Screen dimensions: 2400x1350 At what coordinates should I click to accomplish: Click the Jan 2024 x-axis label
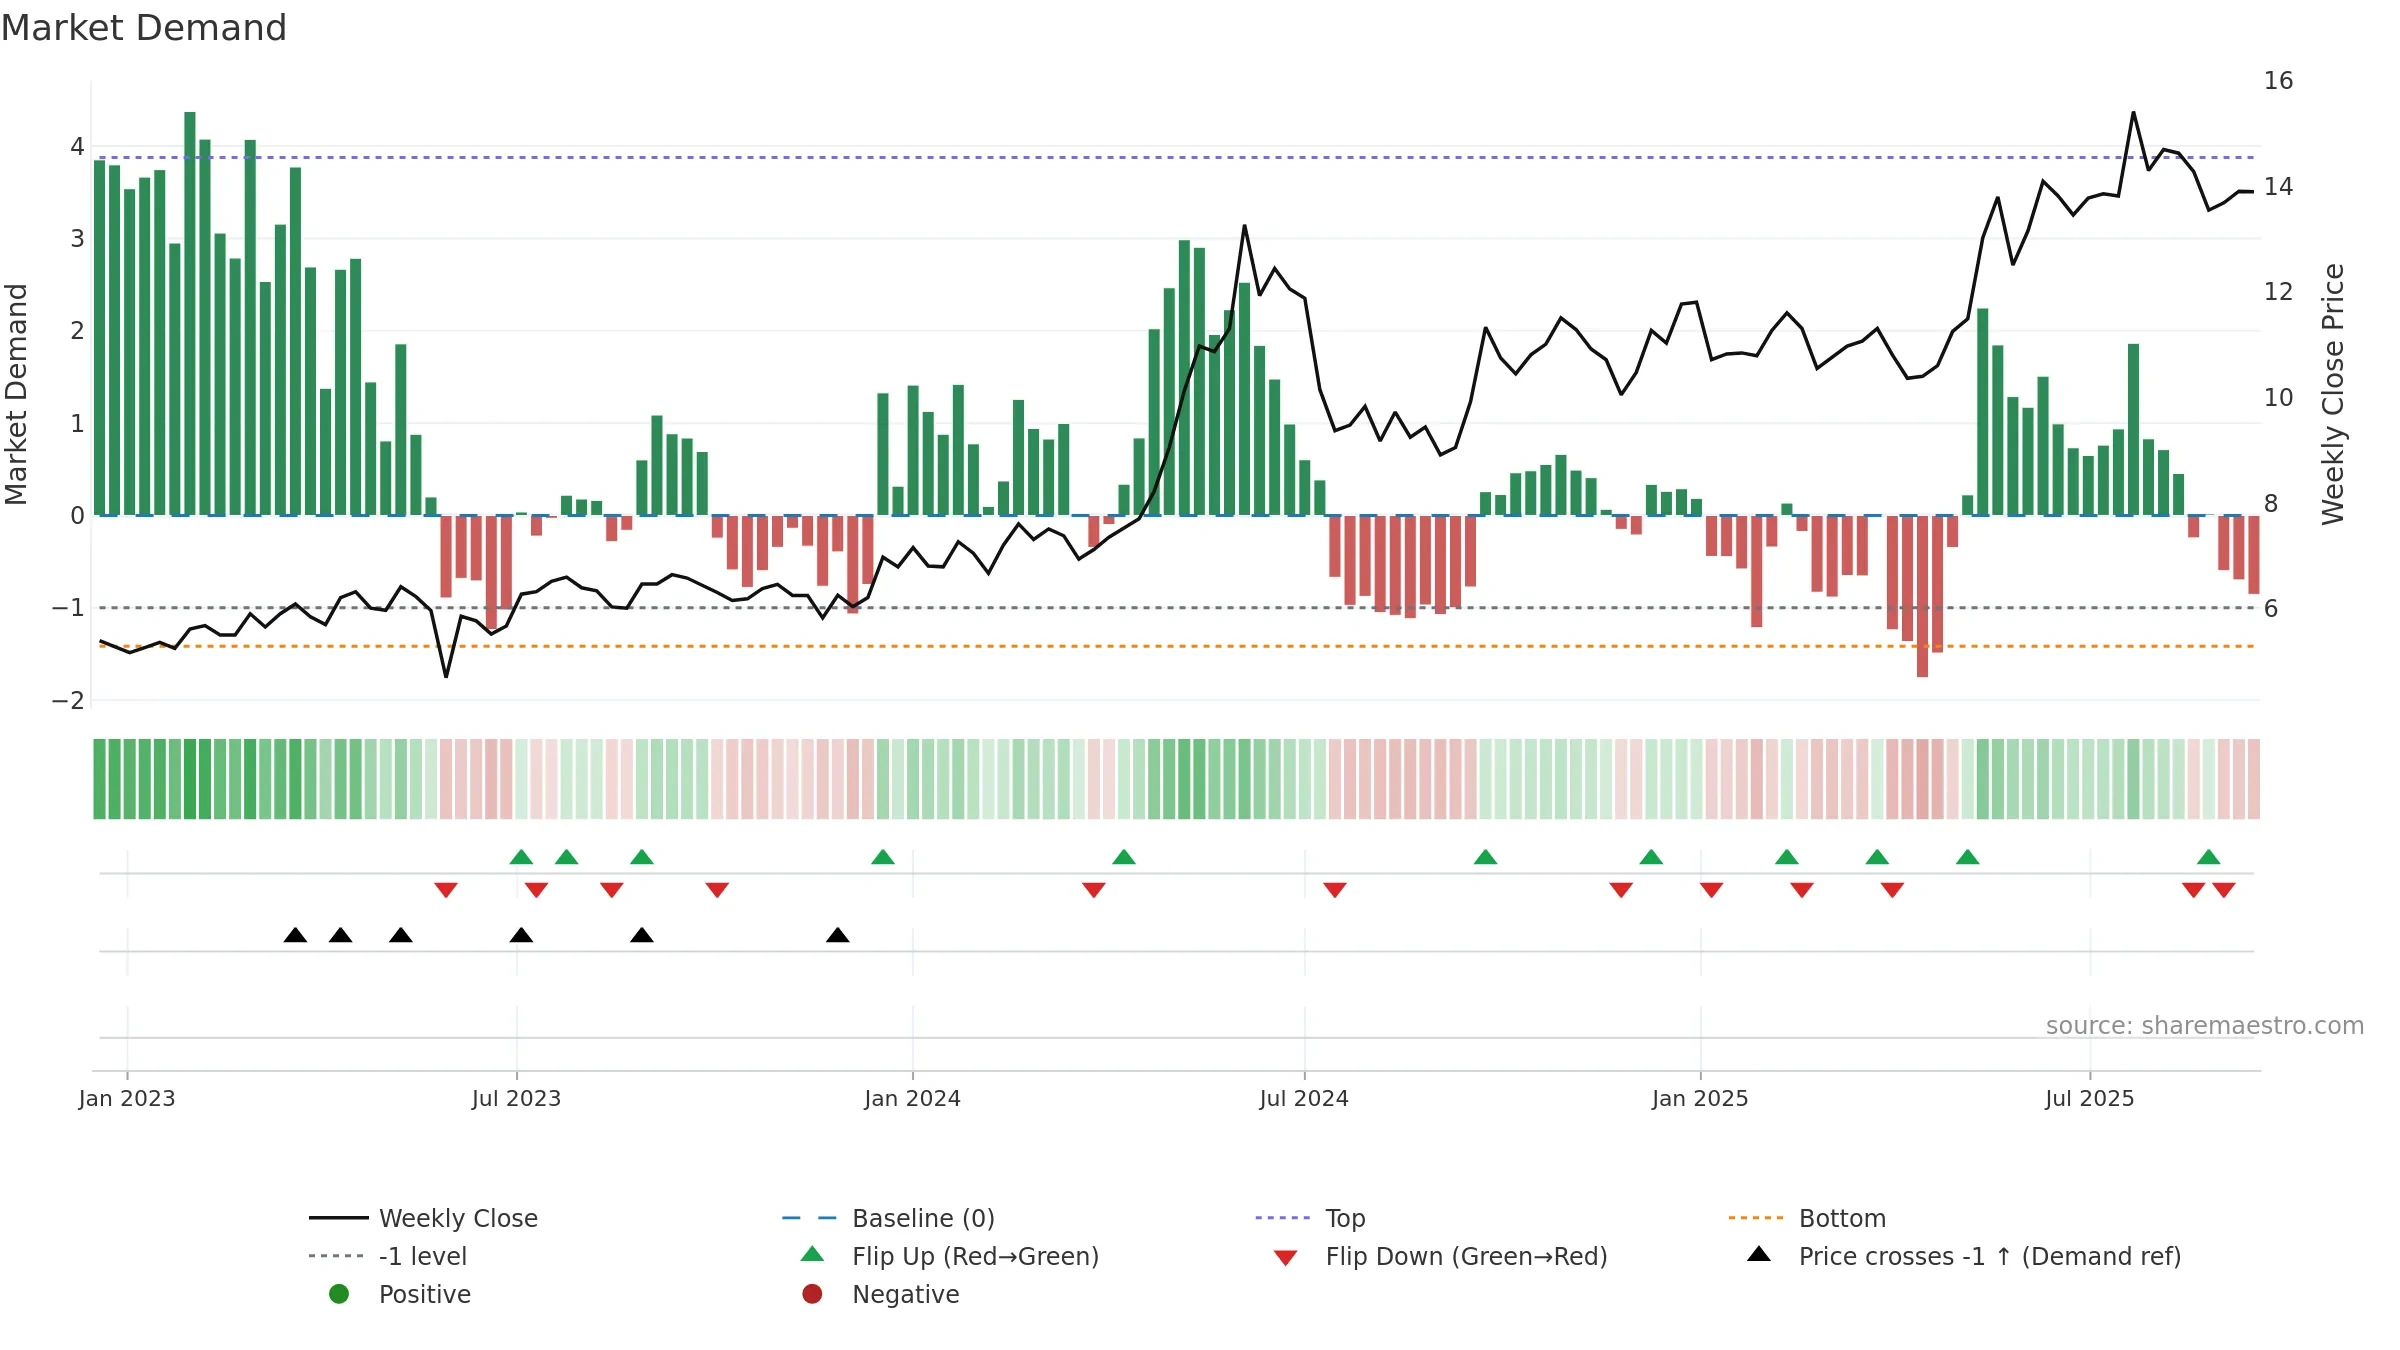coord(912,1098)
